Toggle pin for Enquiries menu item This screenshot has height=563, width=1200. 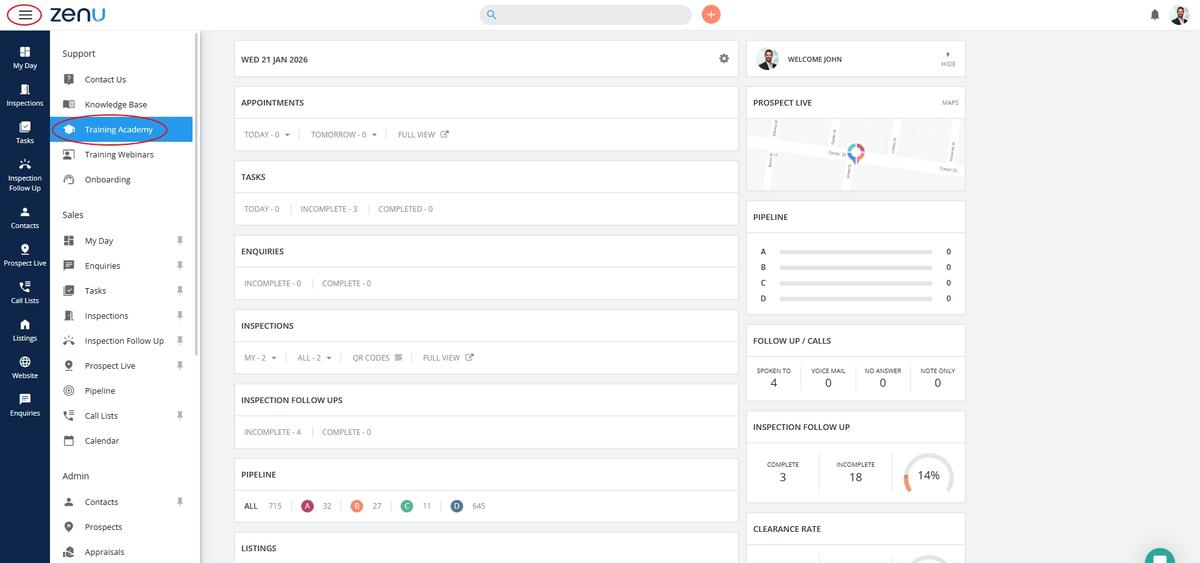pyautogui.click(x=180, y=266)
